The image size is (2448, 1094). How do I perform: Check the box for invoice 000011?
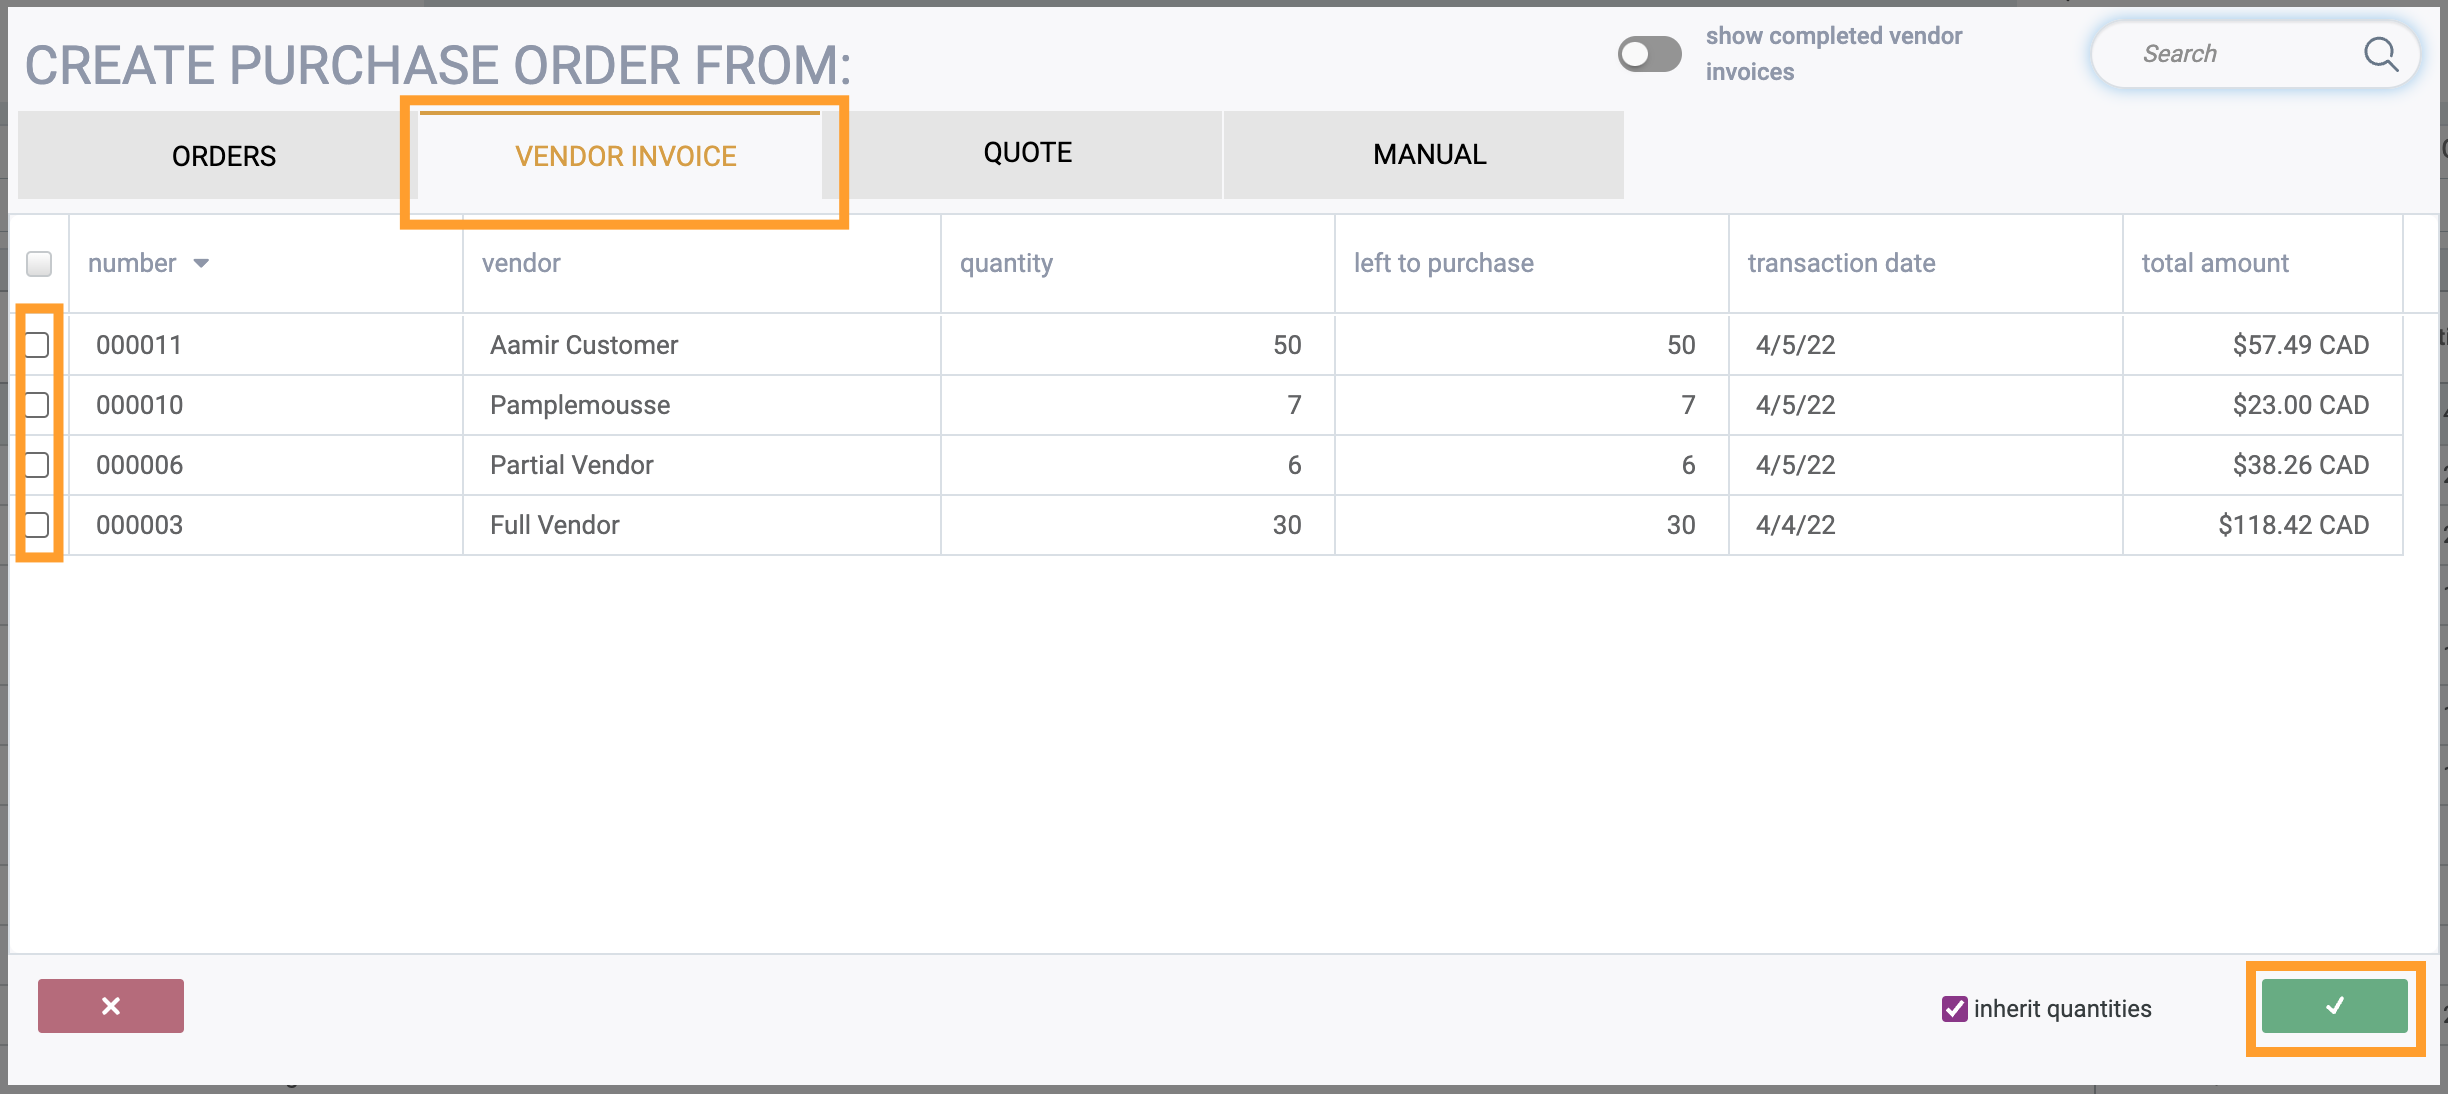coord(38,345)
